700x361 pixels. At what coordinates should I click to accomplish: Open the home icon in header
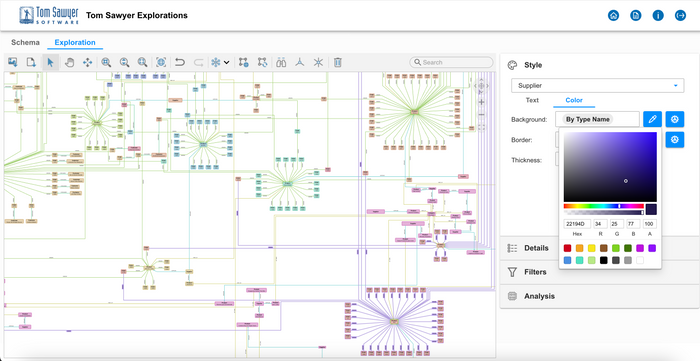point(613,16)
